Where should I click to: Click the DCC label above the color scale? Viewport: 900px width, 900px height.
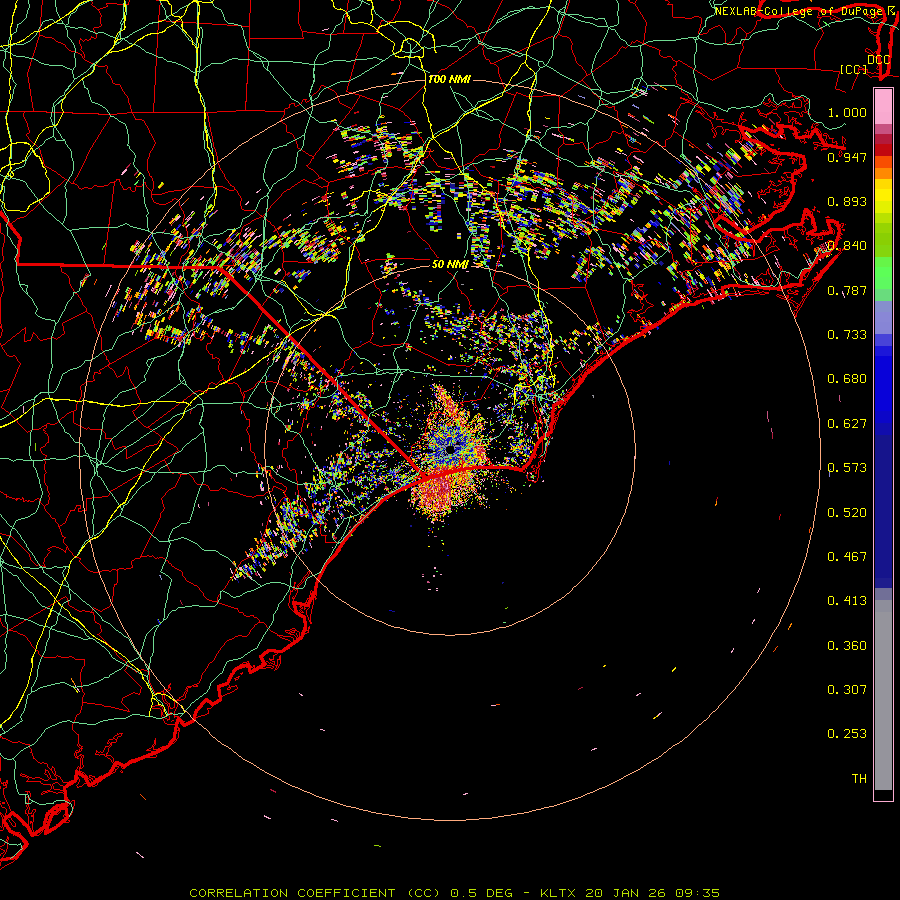tap(878, 59)
